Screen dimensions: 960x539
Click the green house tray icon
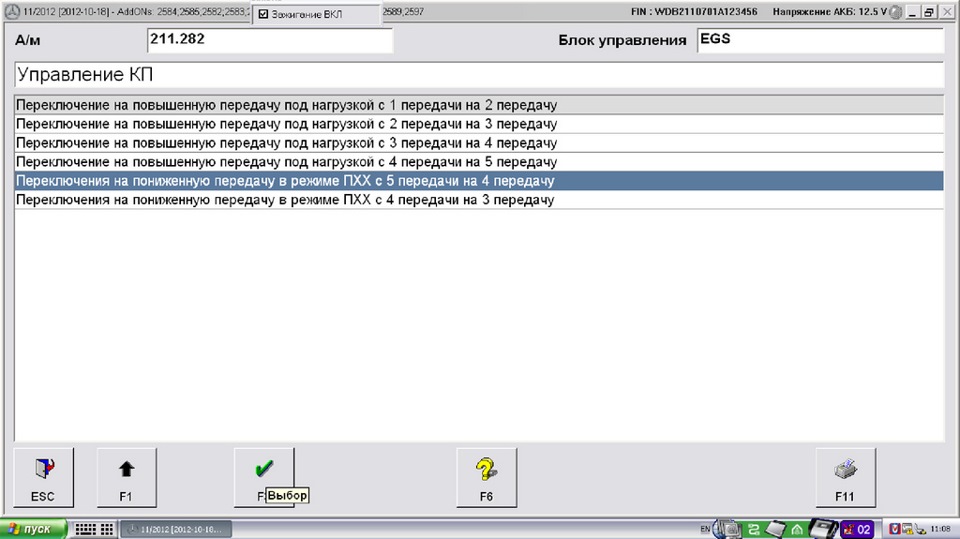pos(797,529)
